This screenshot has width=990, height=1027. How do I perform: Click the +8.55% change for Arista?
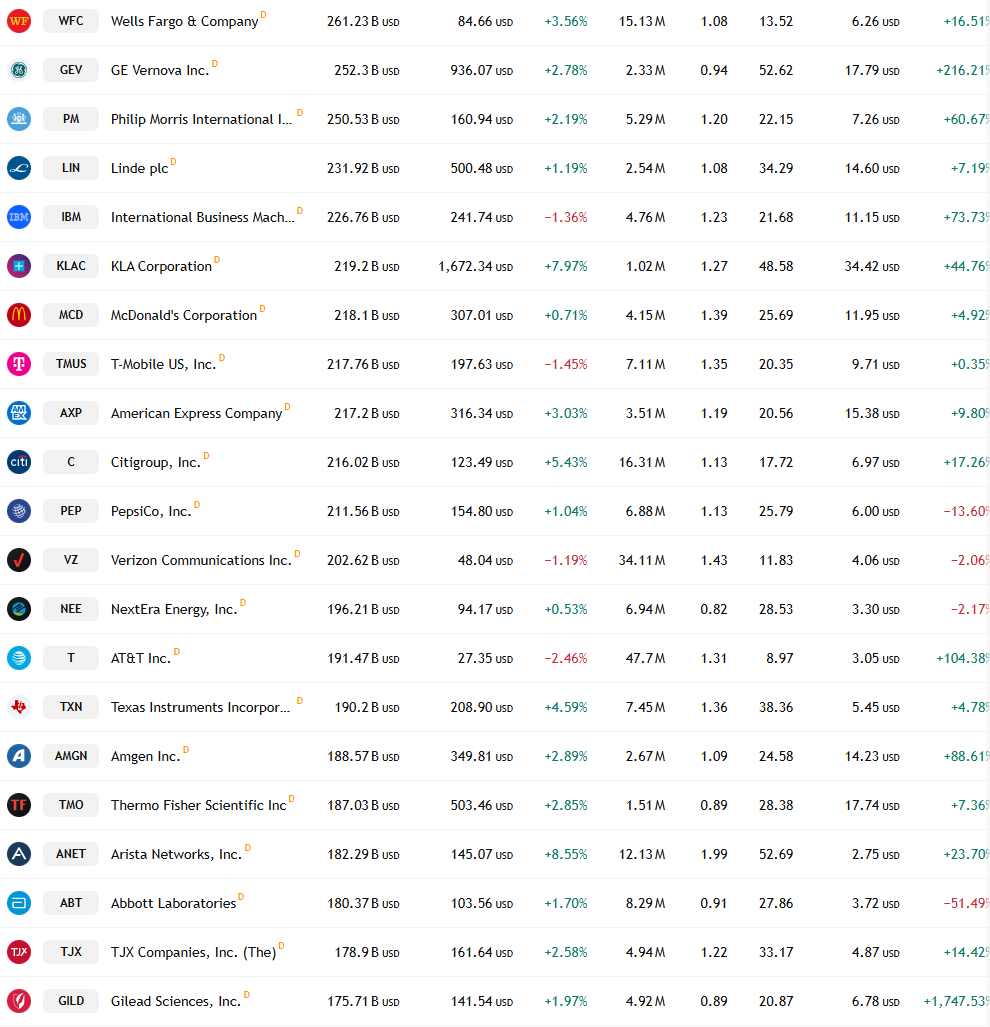[566, 854]
